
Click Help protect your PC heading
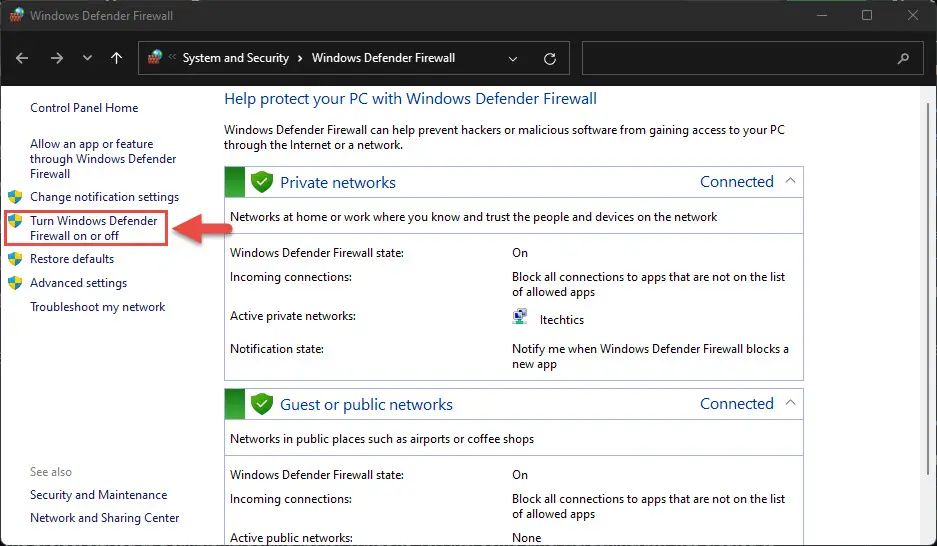click(410, 99)
